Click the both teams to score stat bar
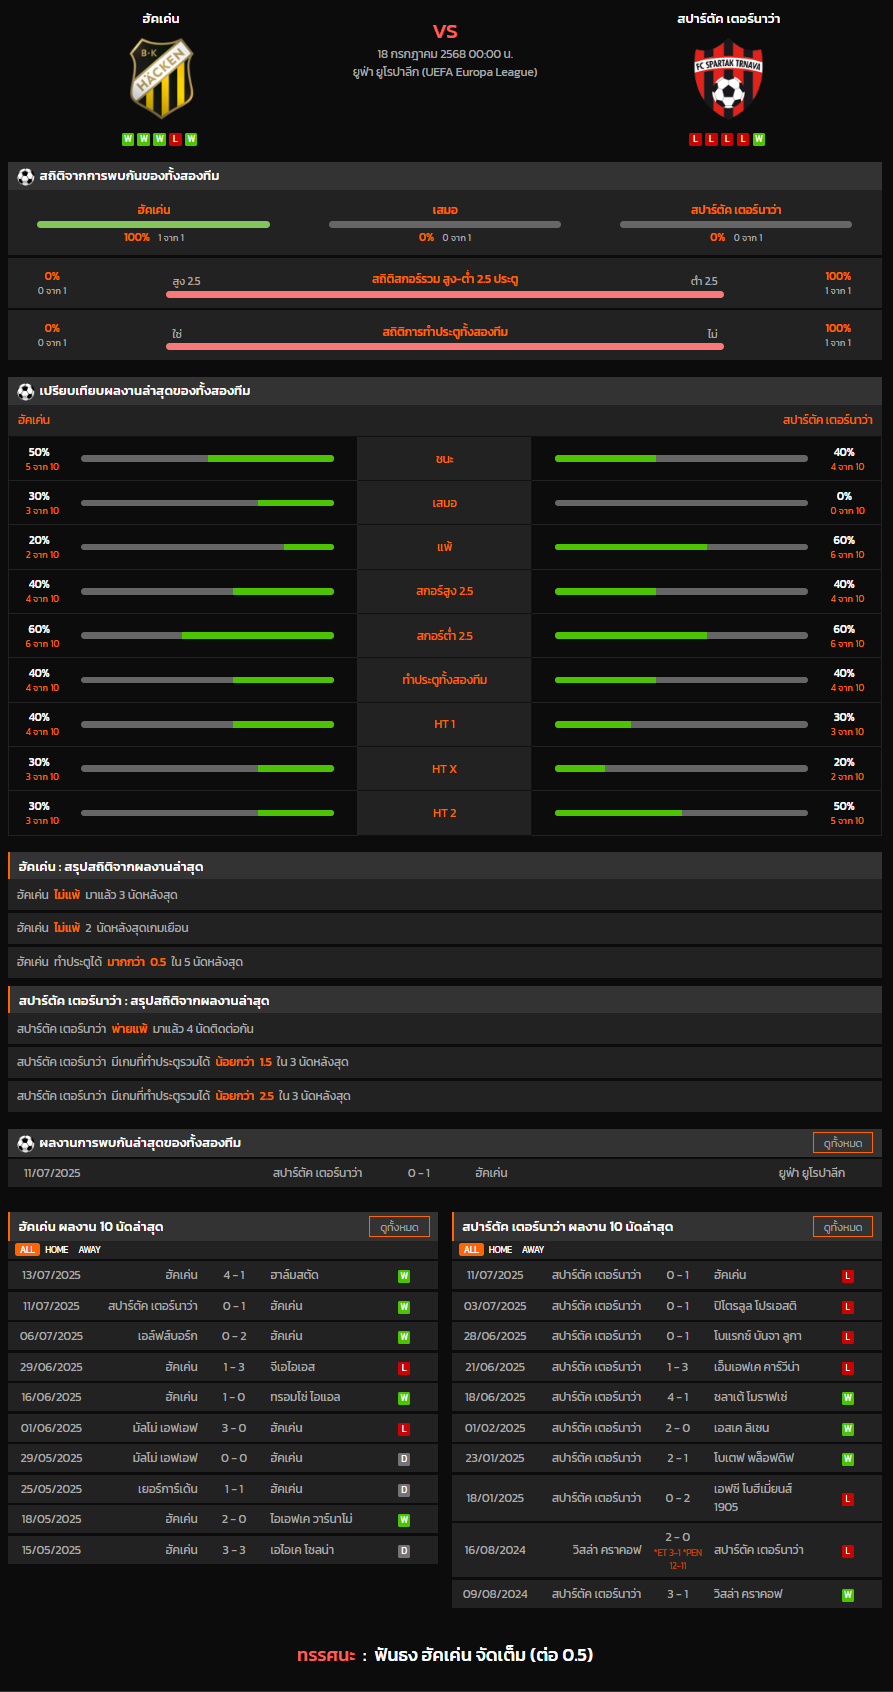This screenshot has height=1692, width=893. tap(445, 346)
